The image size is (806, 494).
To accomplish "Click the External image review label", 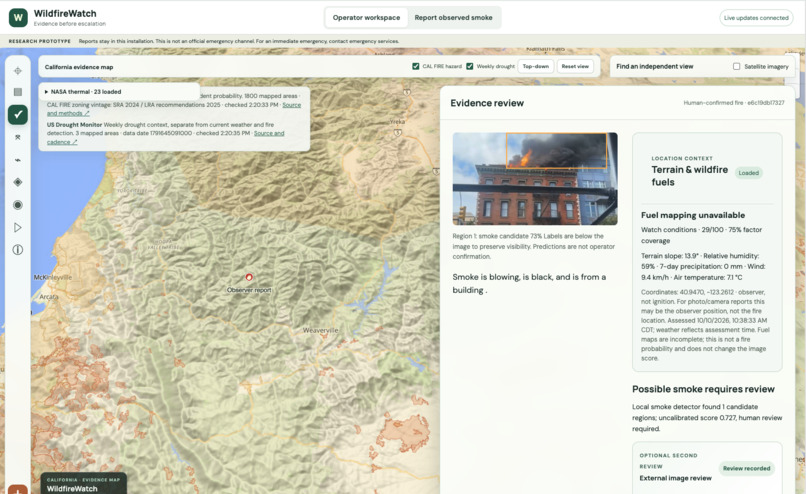I will [675, 478].
